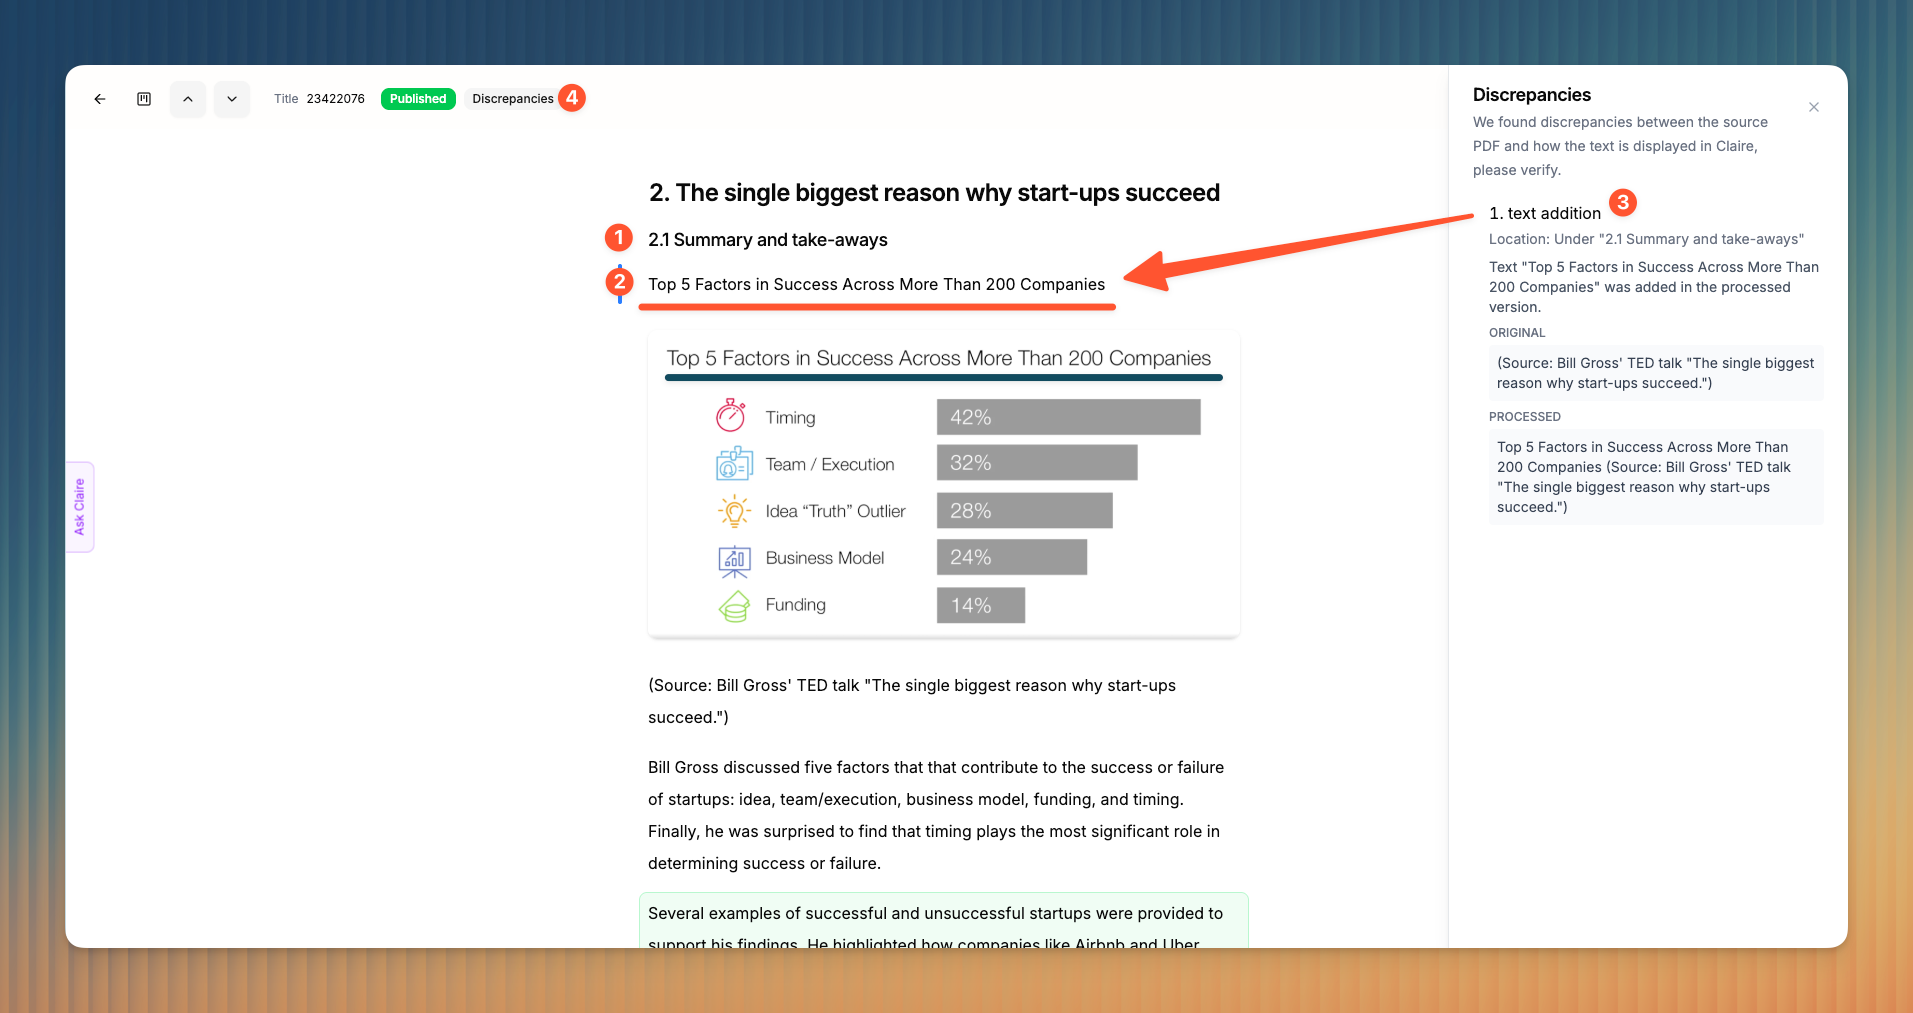
Task: Click the Team / Execution icon in chart
Action: point(734,463)
